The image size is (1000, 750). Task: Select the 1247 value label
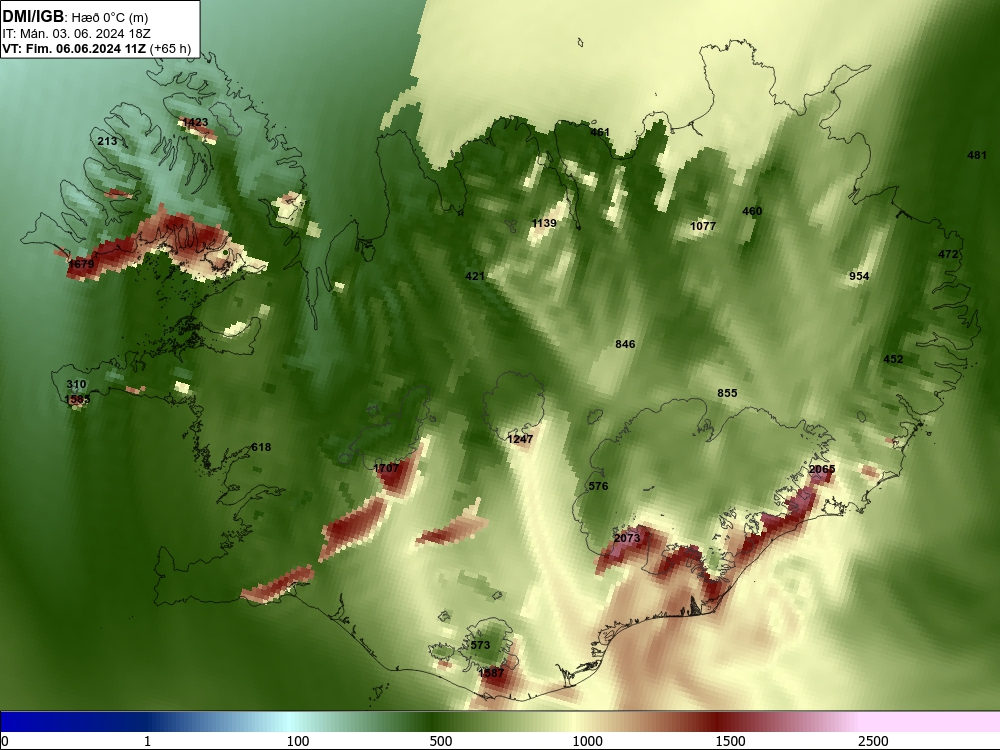tap(520, 439)
